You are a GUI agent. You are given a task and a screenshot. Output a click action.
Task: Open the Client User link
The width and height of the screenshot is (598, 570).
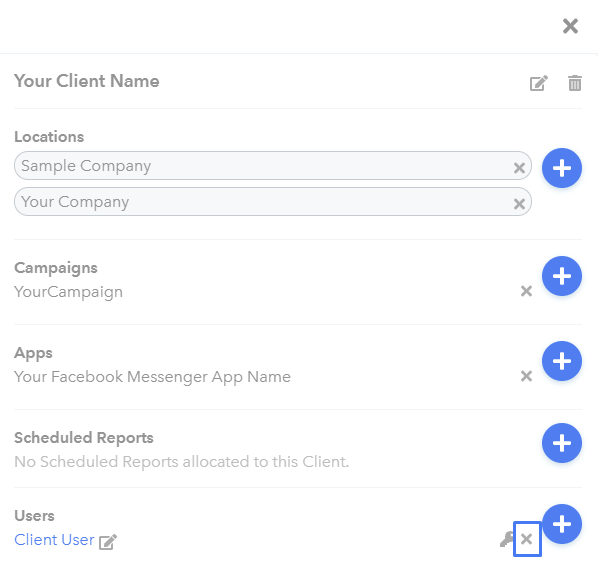tap(54, 539)
